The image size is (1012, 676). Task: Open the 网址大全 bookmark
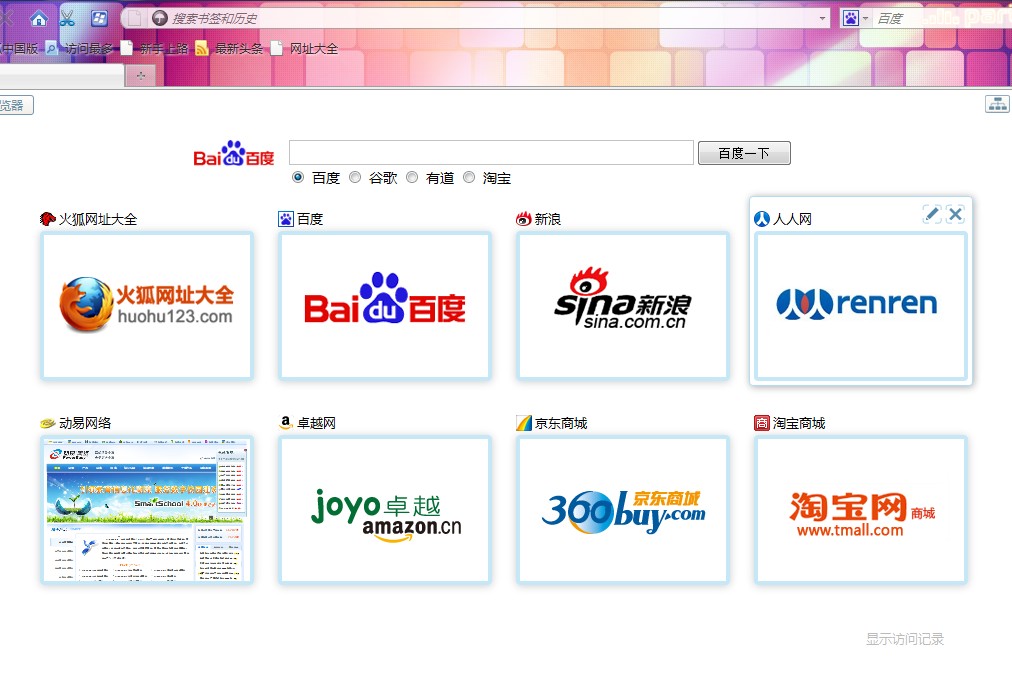coord(305,48)
